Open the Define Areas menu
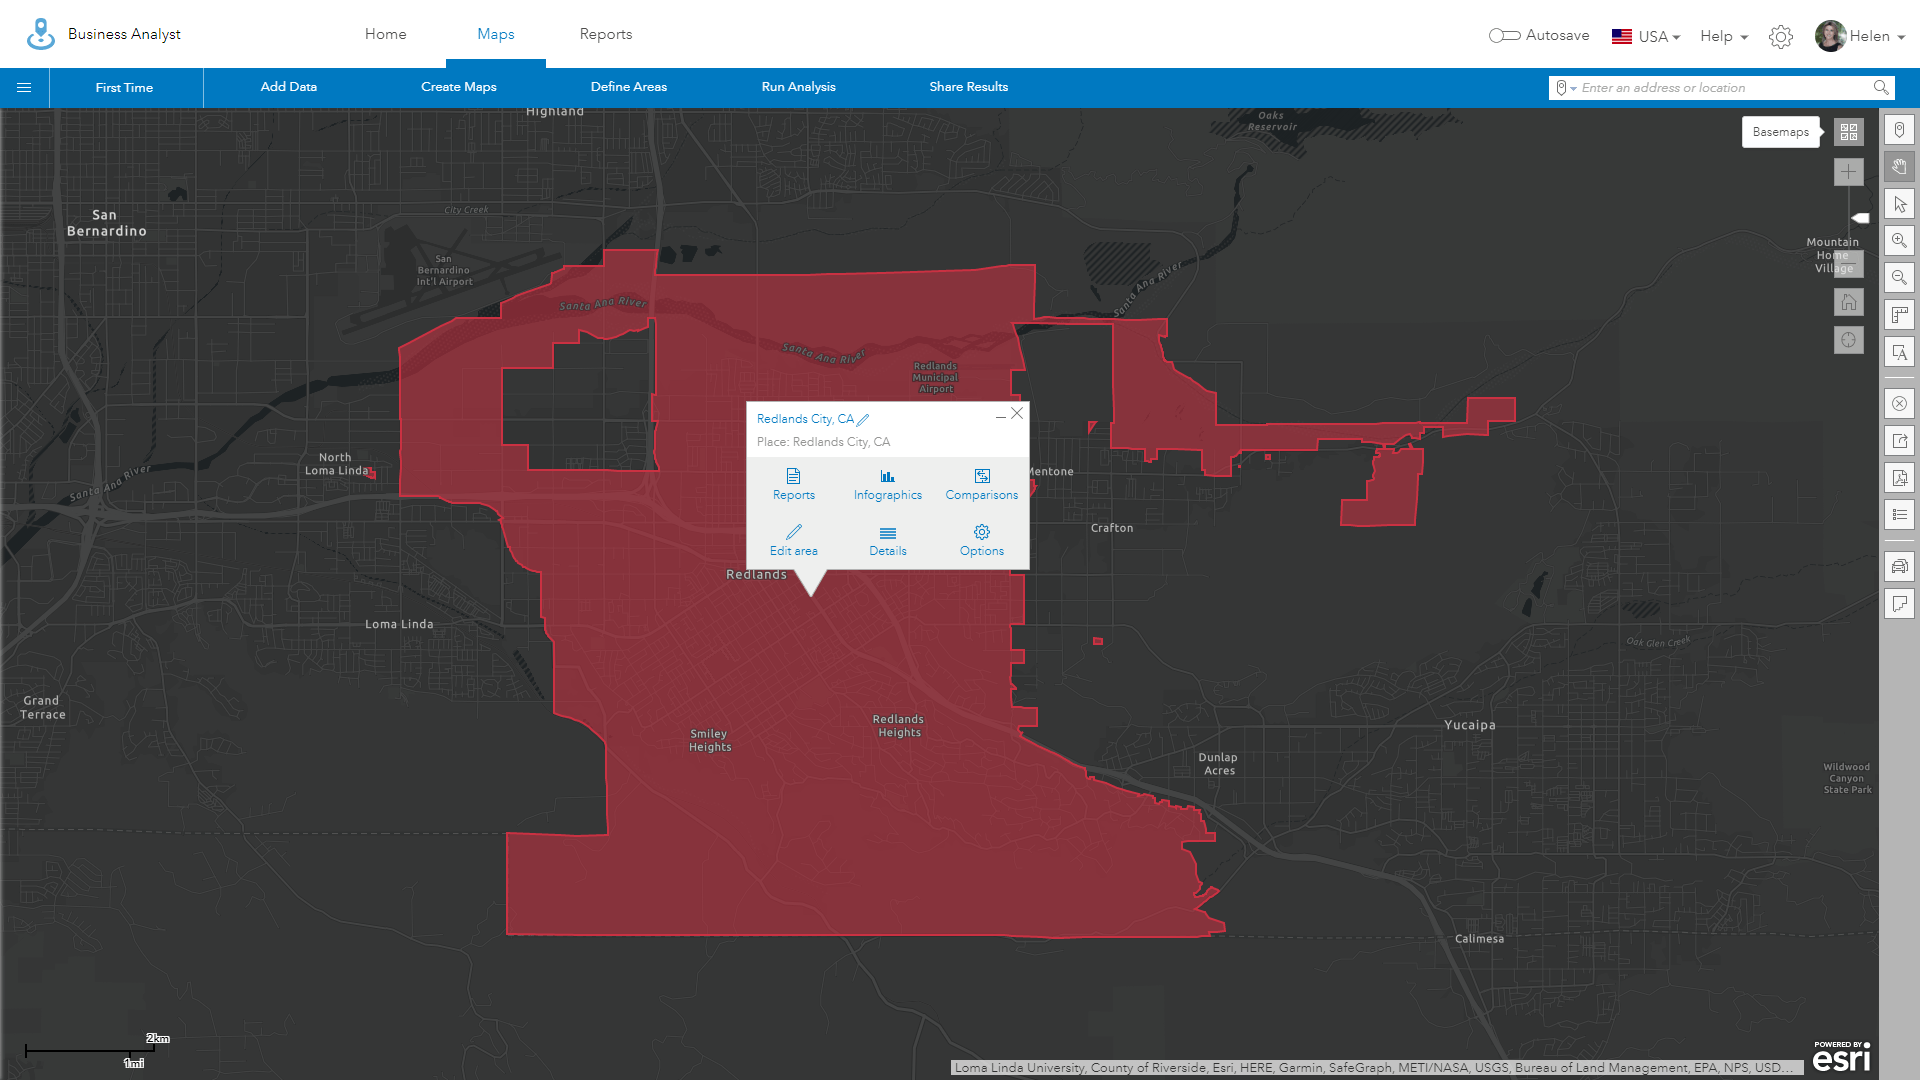 point(628,87)
